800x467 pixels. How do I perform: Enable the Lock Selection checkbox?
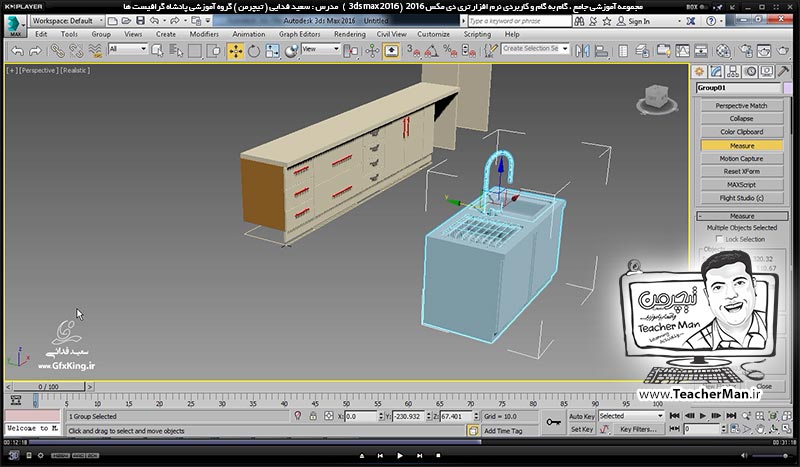point(719,239)
